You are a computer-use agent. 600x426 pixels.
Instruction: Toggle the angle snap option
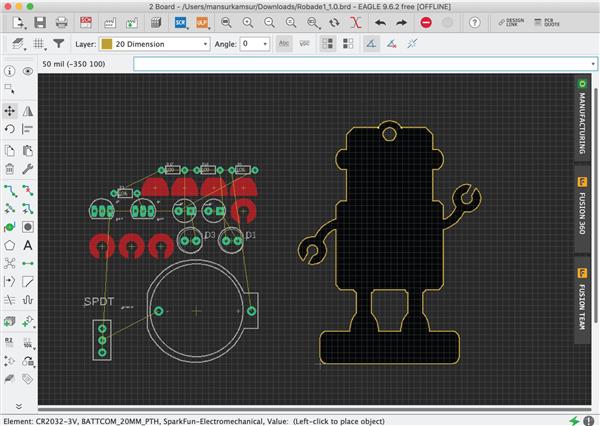pos(371,44)
